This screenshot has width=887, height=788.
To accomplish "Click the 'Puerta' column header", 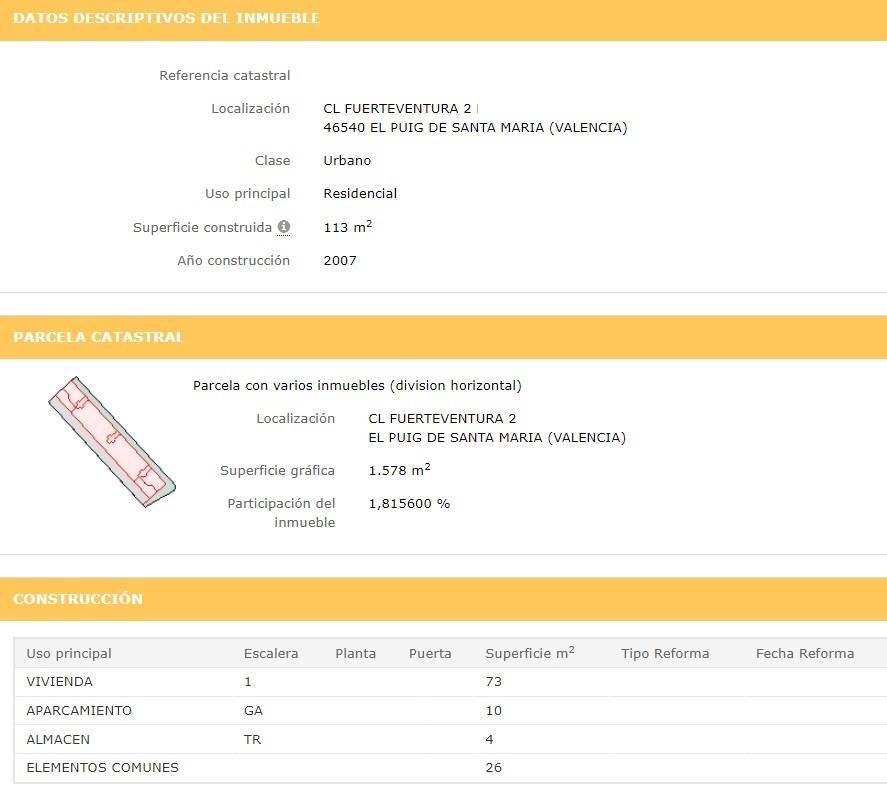I will point(430,653).
